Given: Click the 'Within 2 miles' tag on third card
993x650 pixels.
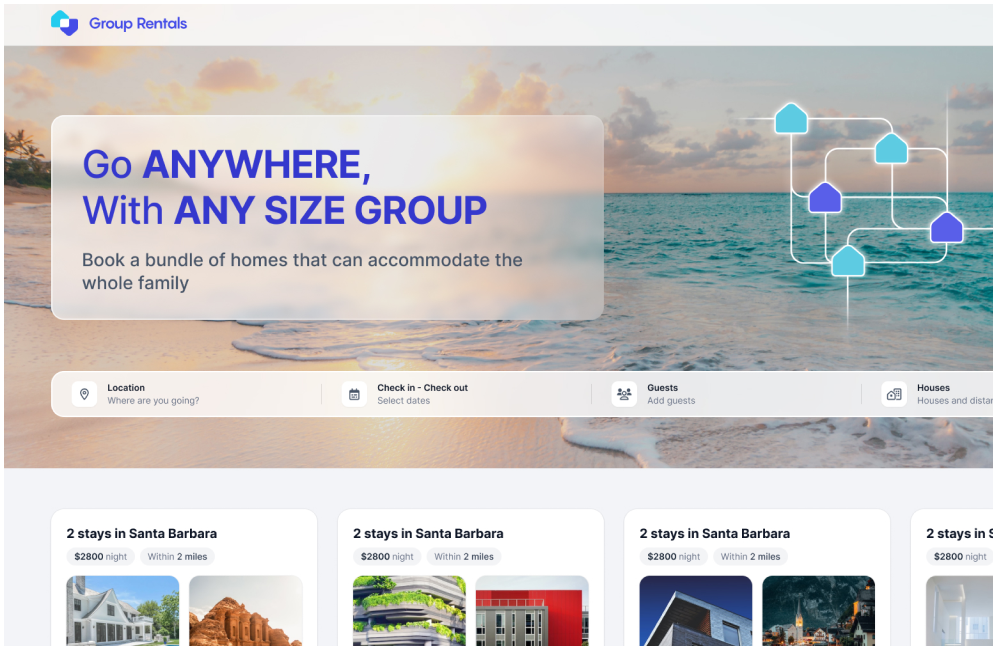Looking at the screenshot, I should click(x=750, y=556).
